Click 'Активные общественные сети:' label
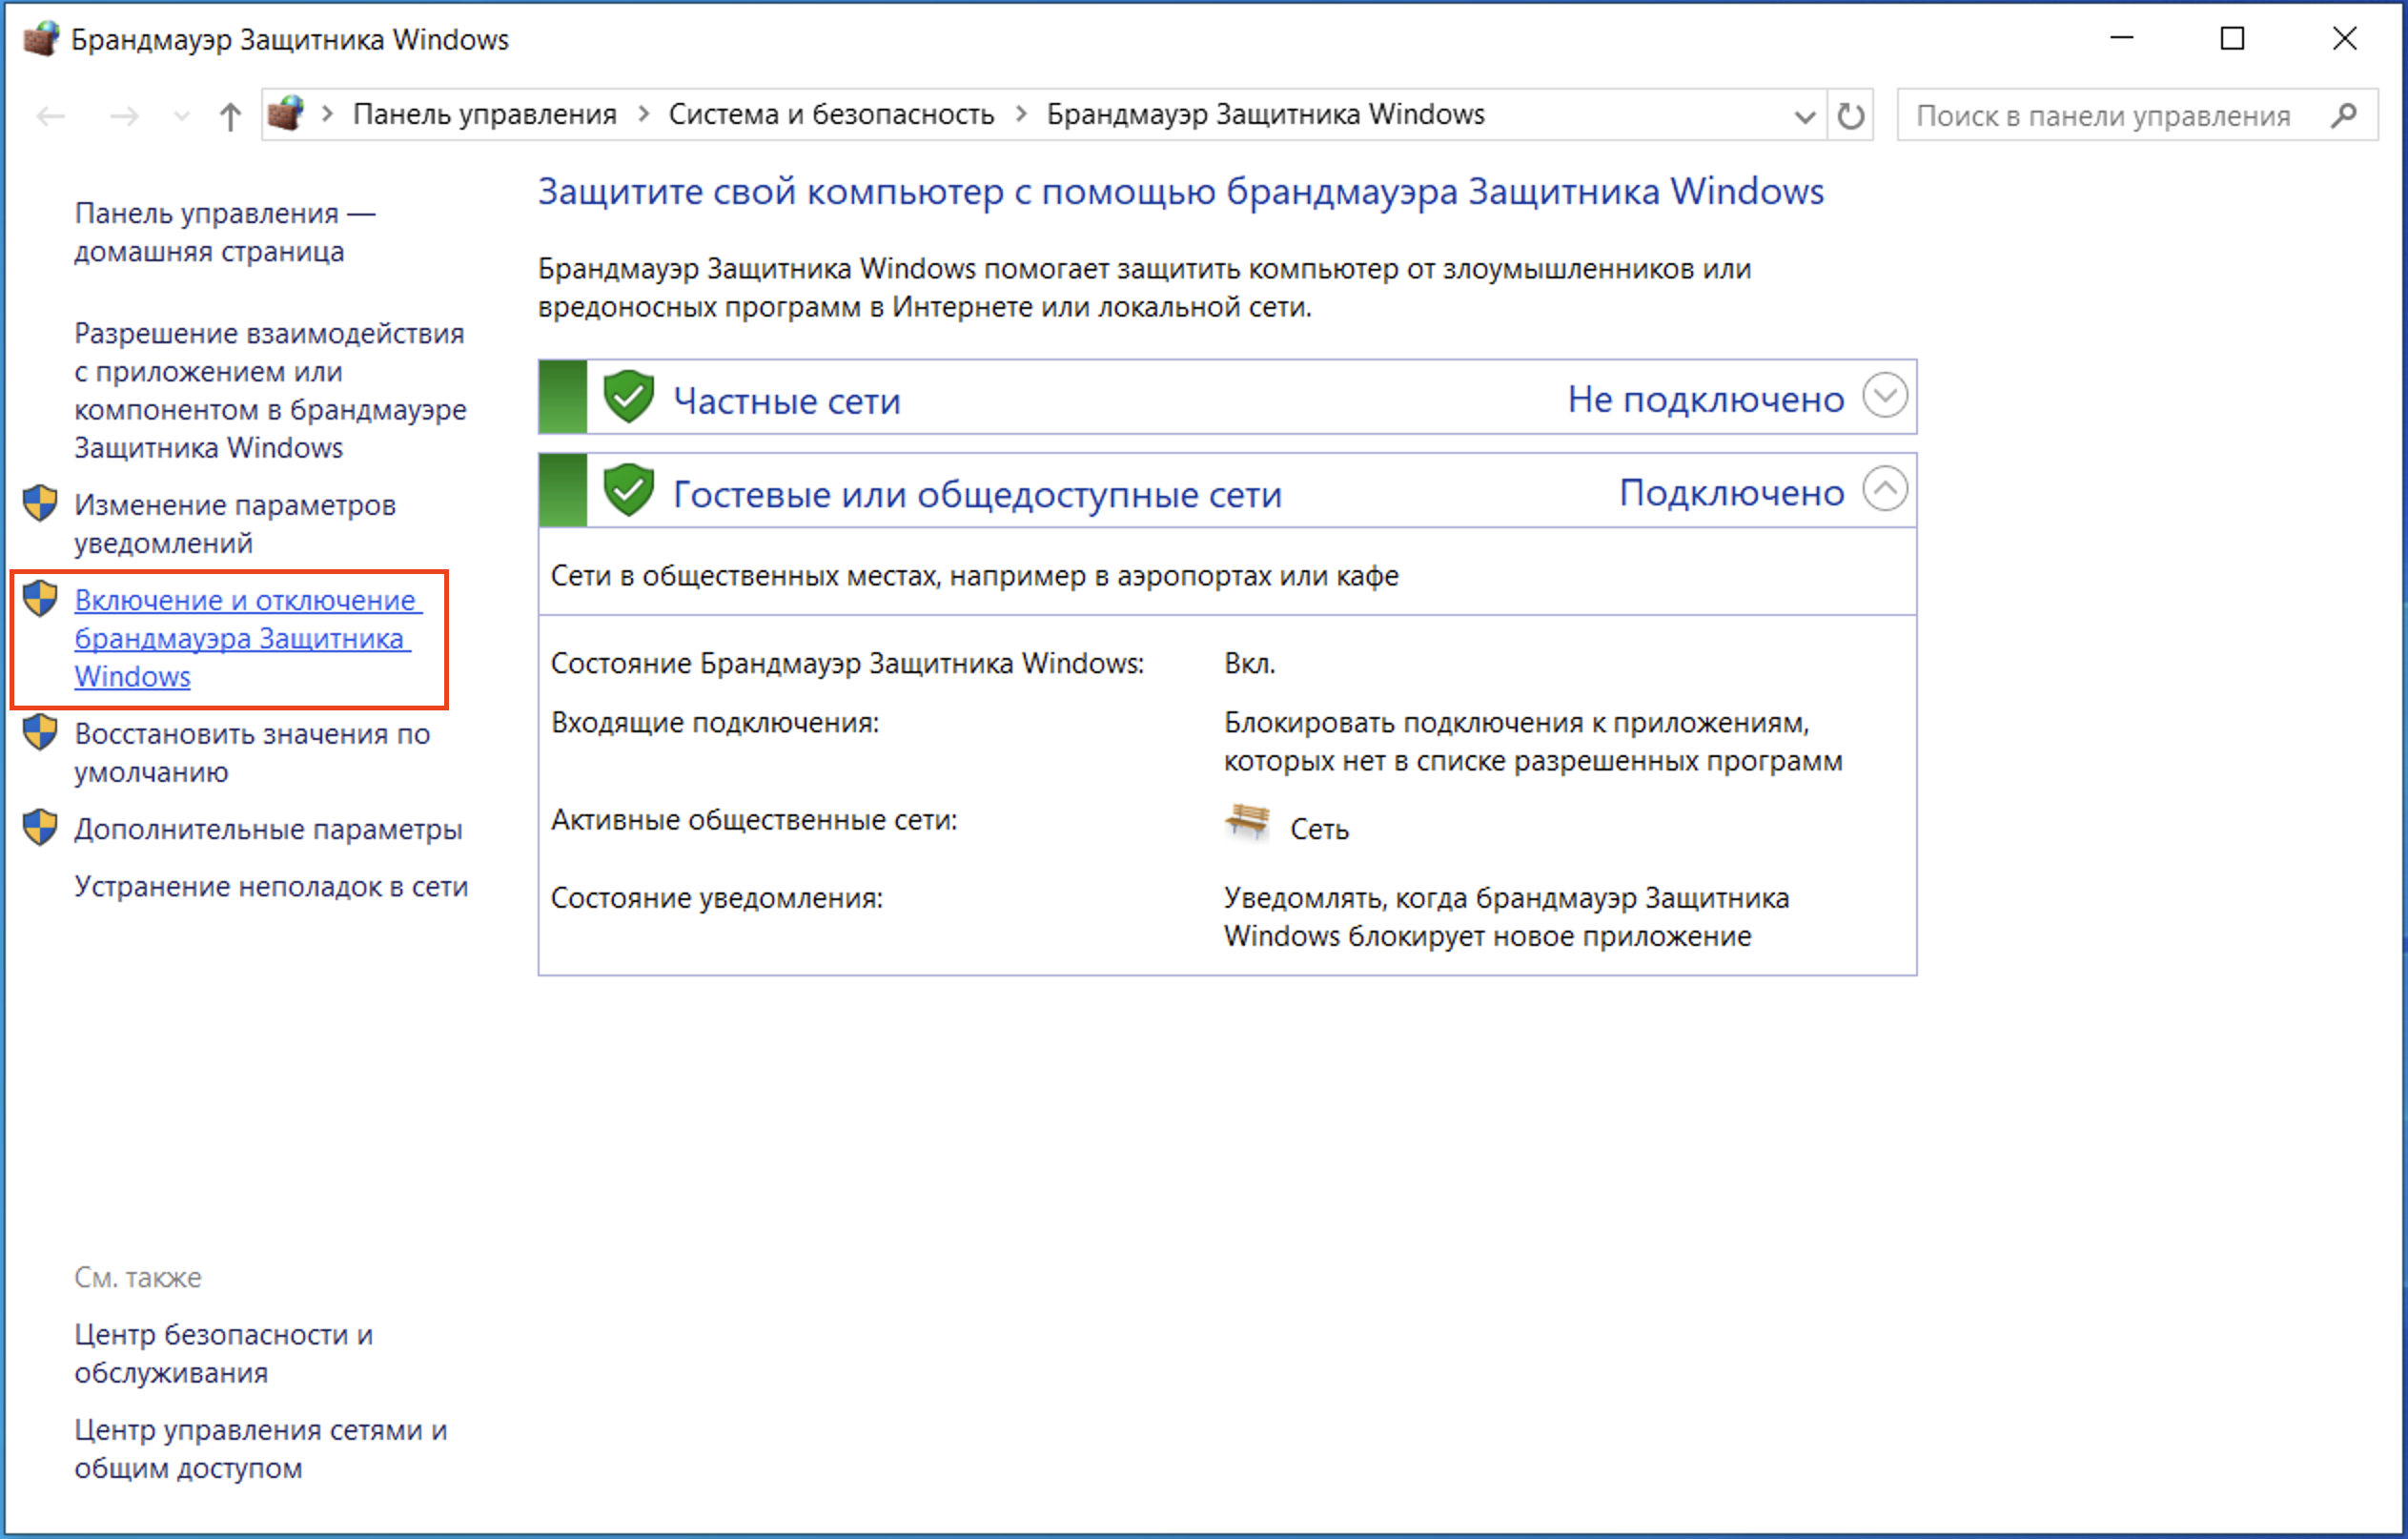The image size is (2408, 1539). [x=754, y=820]
